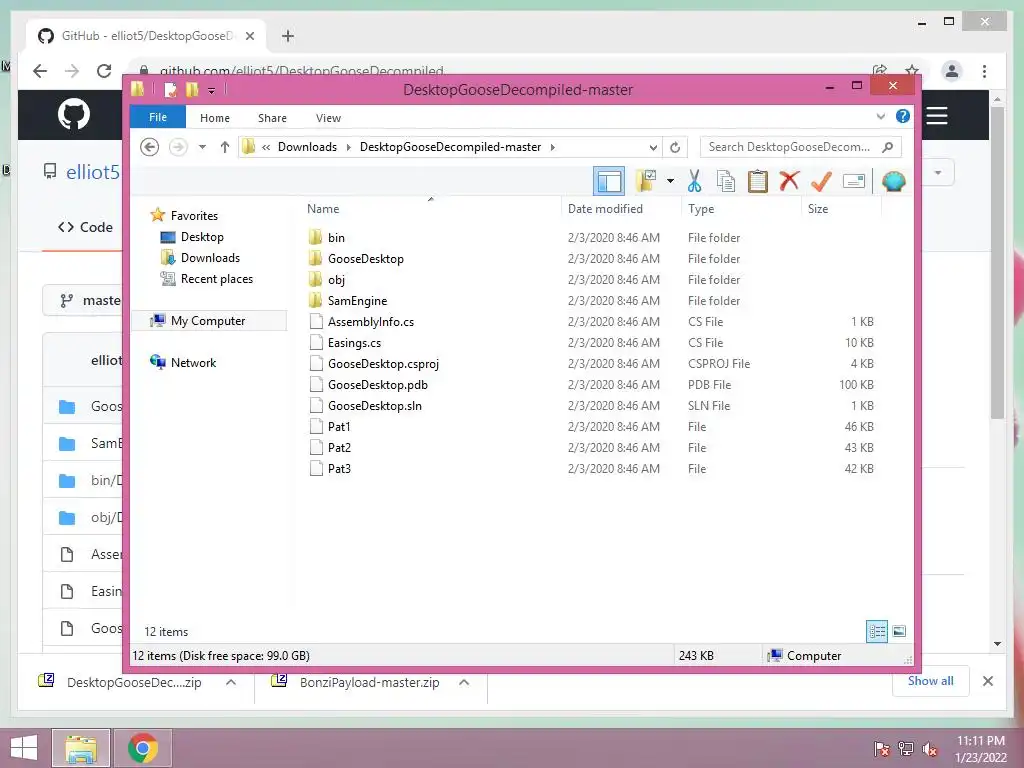Click DesktopGooseDecompiled-master breadcrumb segment
This screenshot has height=768, width=1024.
451,147
